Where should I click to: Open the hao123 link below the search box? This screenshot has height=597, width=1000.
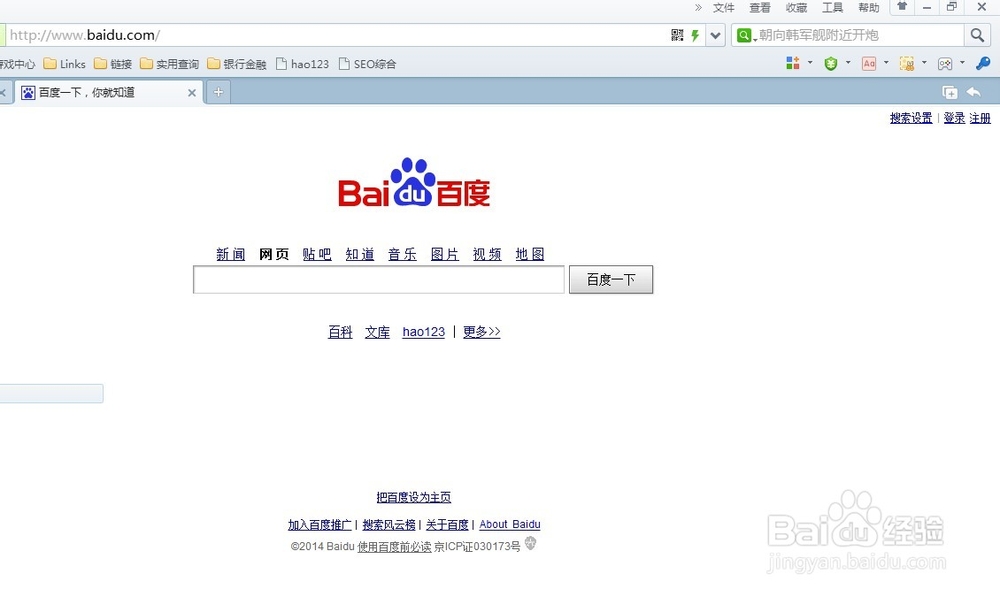coord(423,331)
